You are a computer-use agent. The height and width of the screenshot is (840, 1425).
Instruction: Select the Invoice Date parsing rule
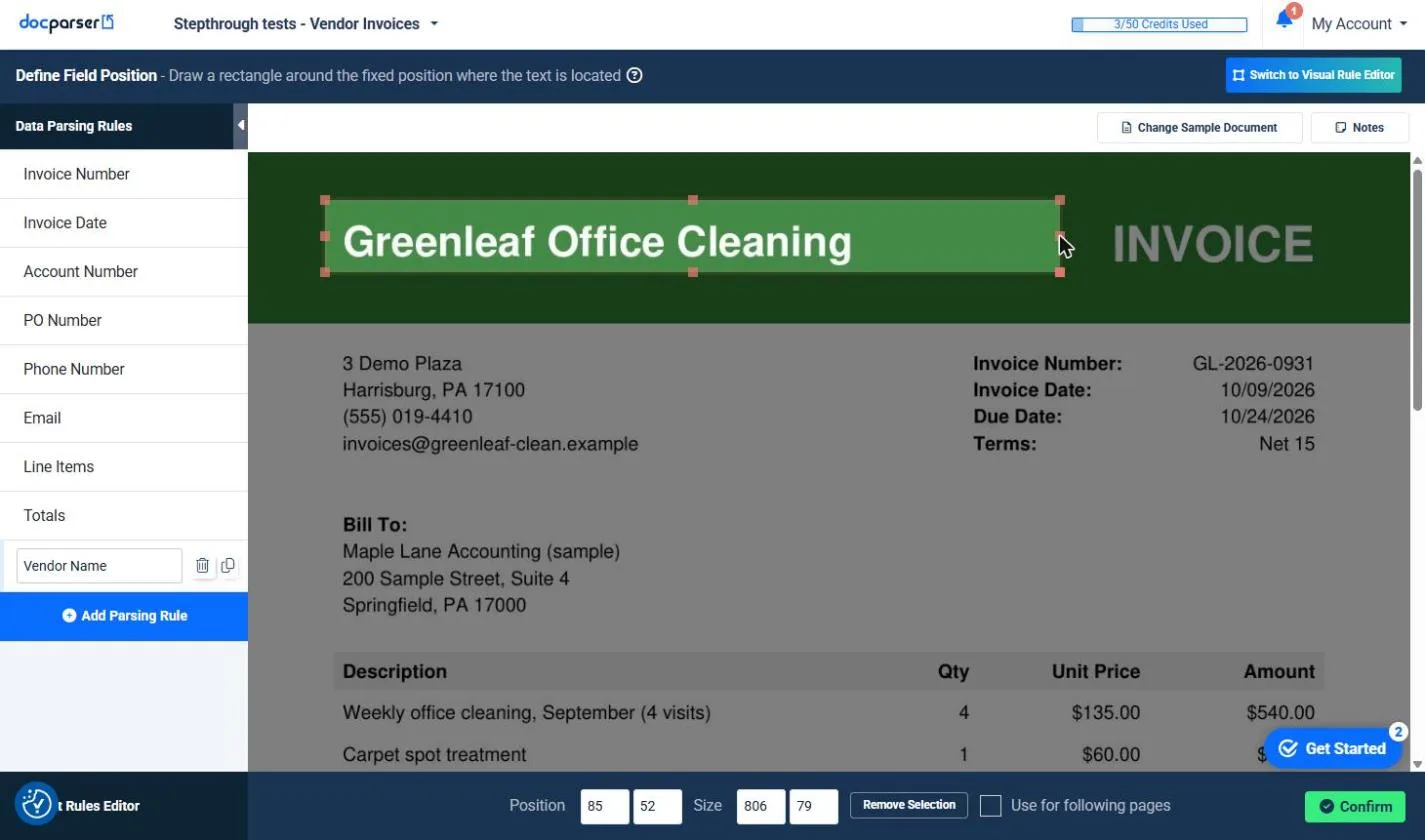point(124,223)
